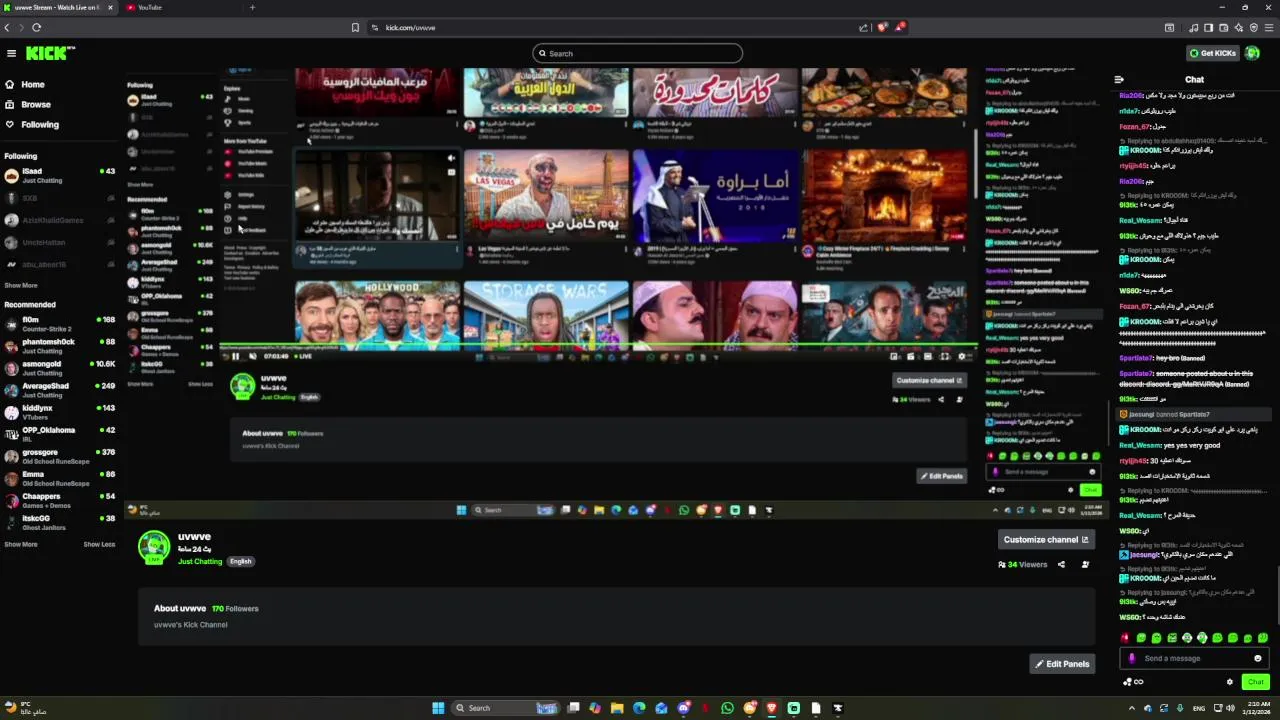Open recommended channel AverageShad

coord(59,390)
